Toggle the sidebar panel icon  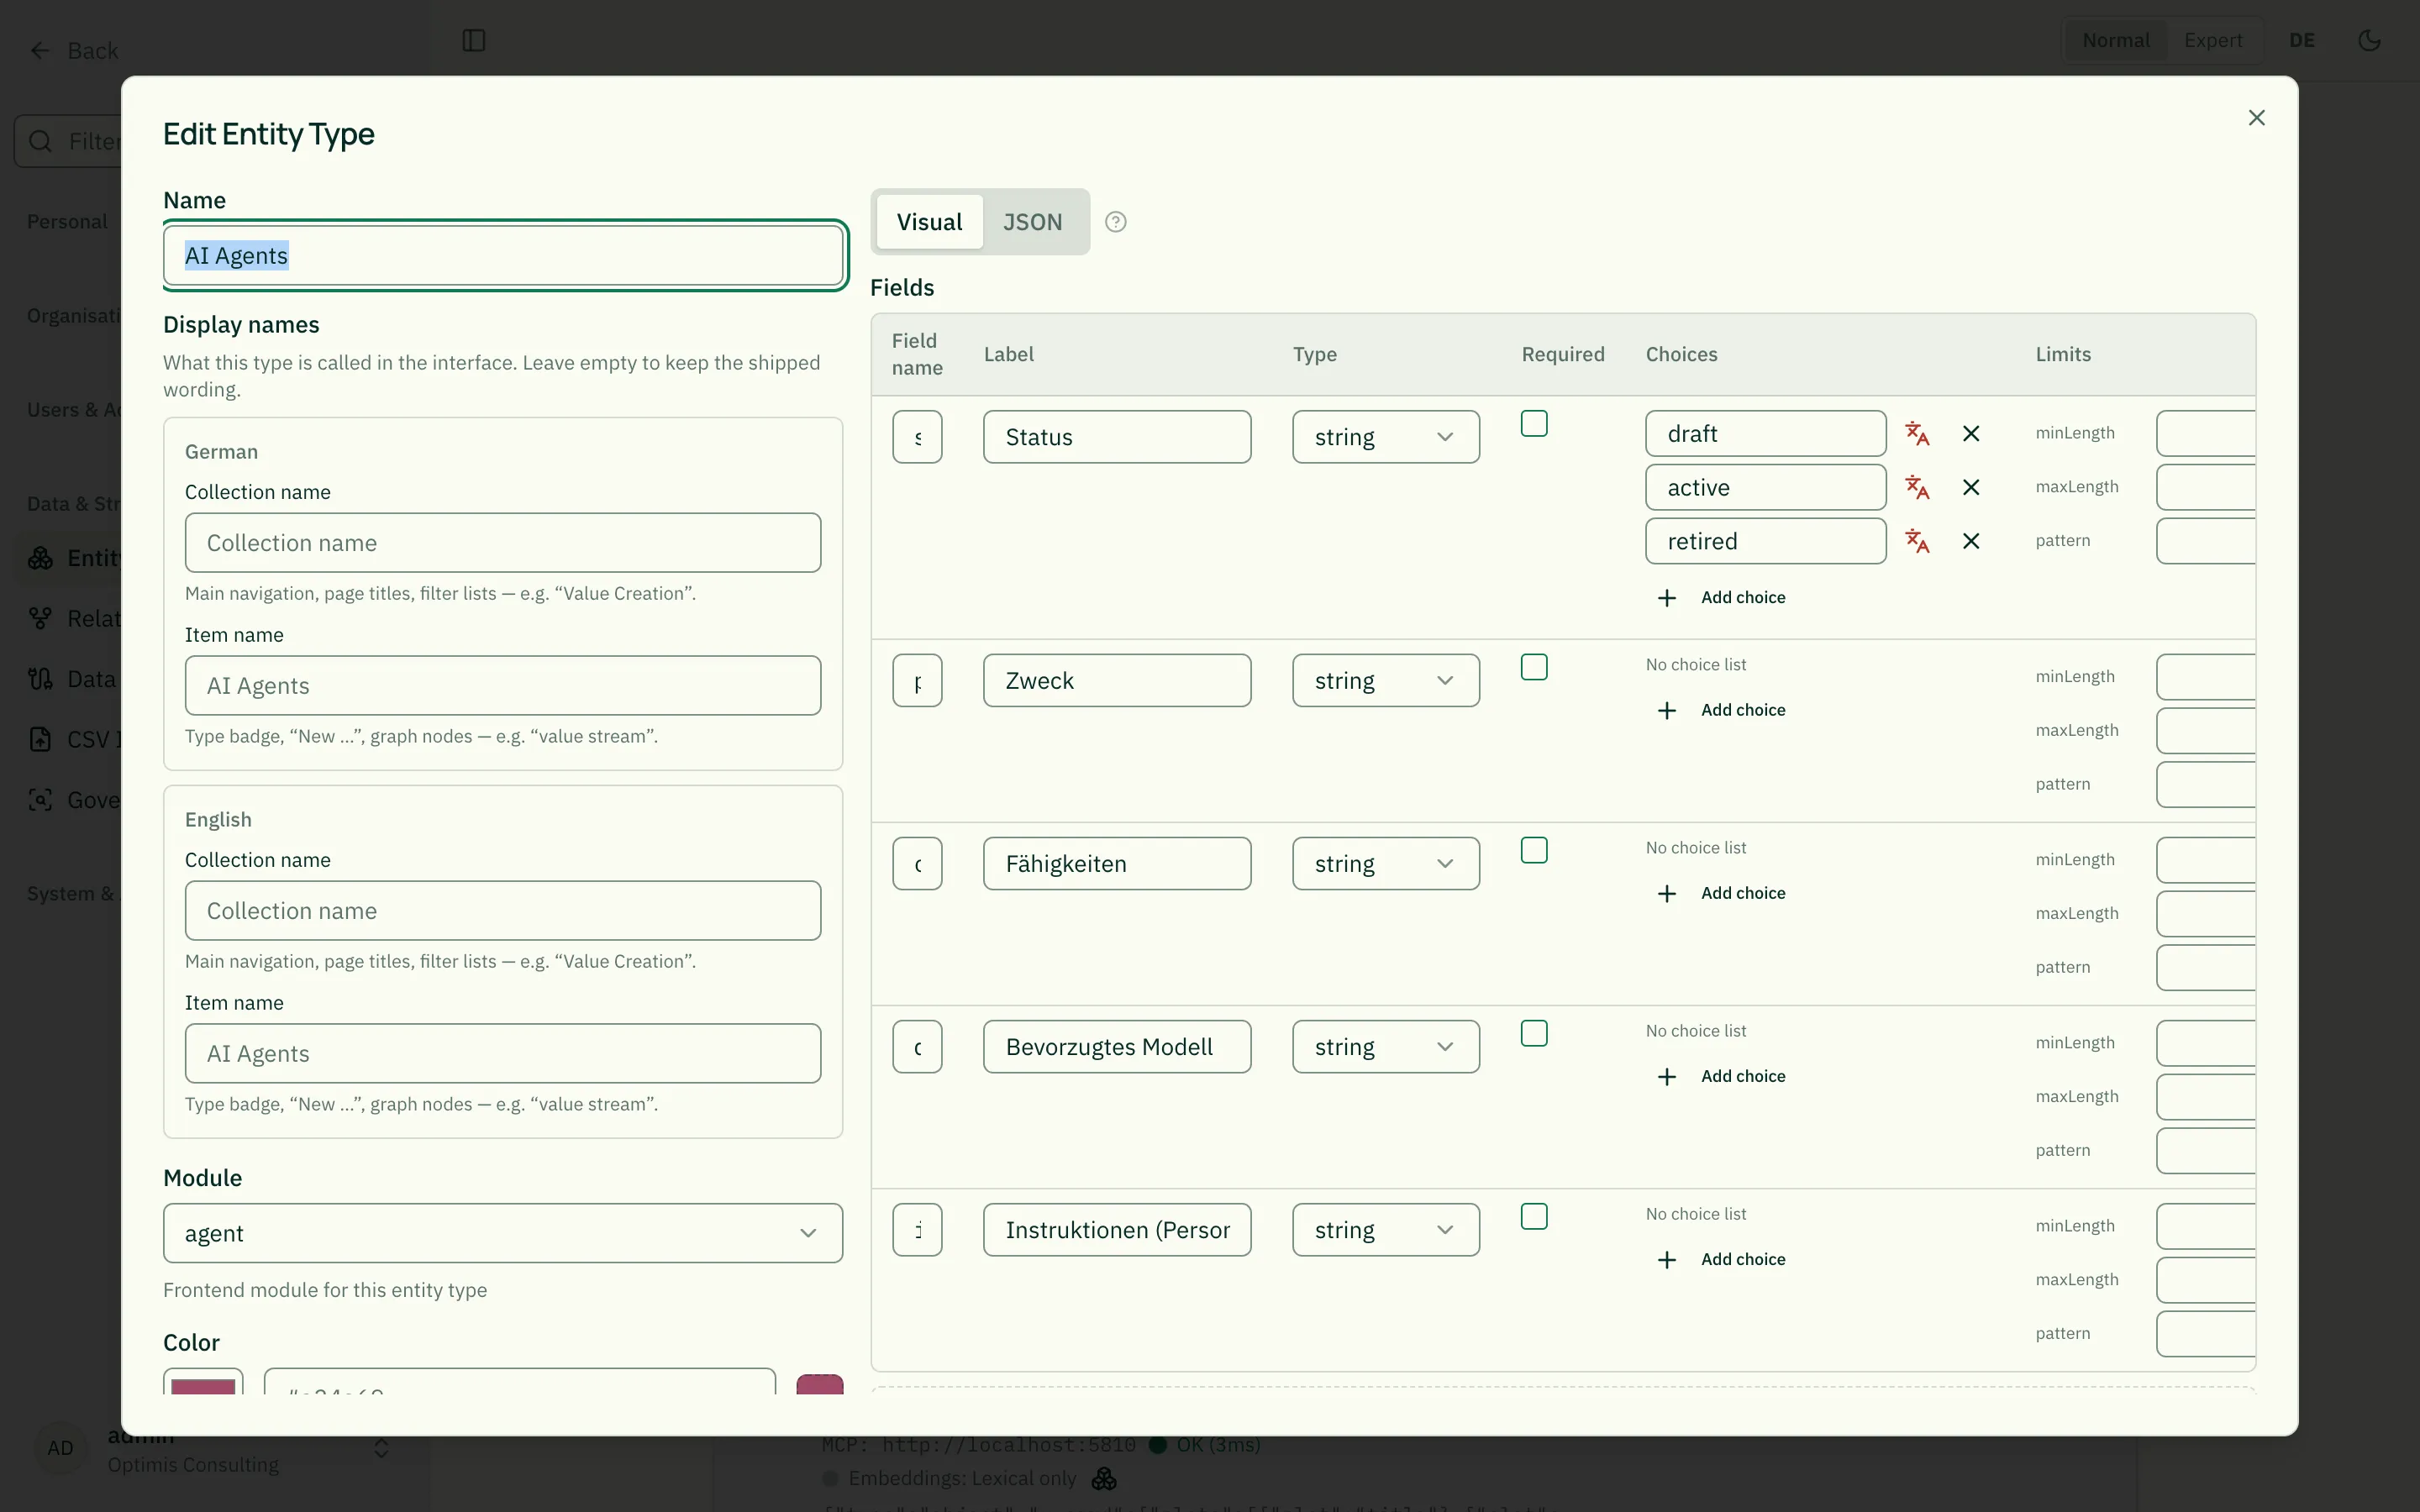click(x=474, y=41)
